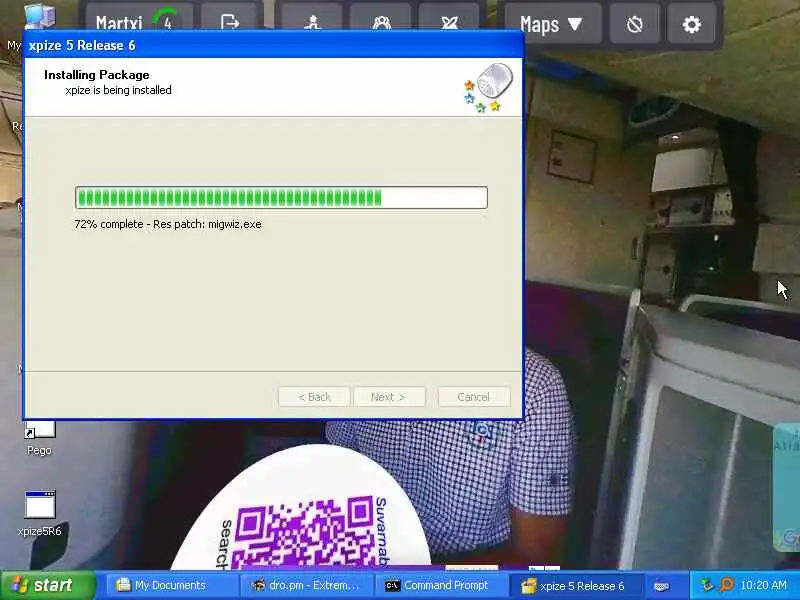This screenshot has width=800, height=600.
Task: Switch to Command Prompt taskbar item
Action: (442, 585)
